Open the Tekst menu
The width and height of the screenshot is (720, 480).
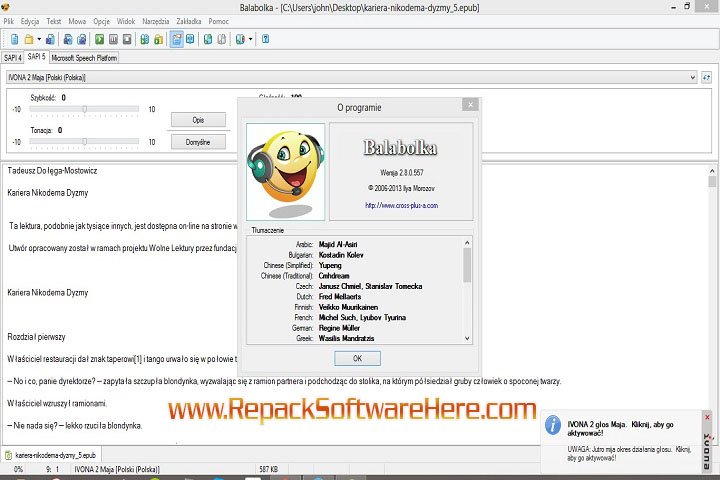[54, 21]
